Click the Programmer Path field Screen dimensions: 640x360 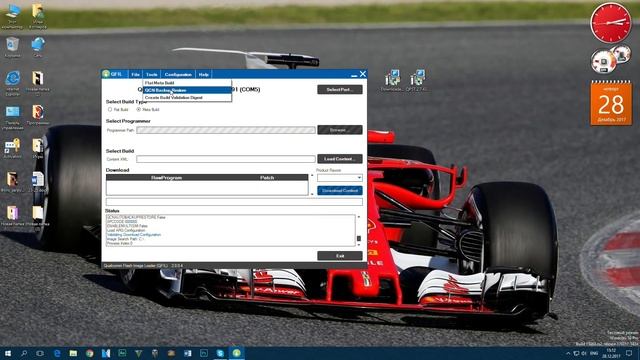pos(226,130)
